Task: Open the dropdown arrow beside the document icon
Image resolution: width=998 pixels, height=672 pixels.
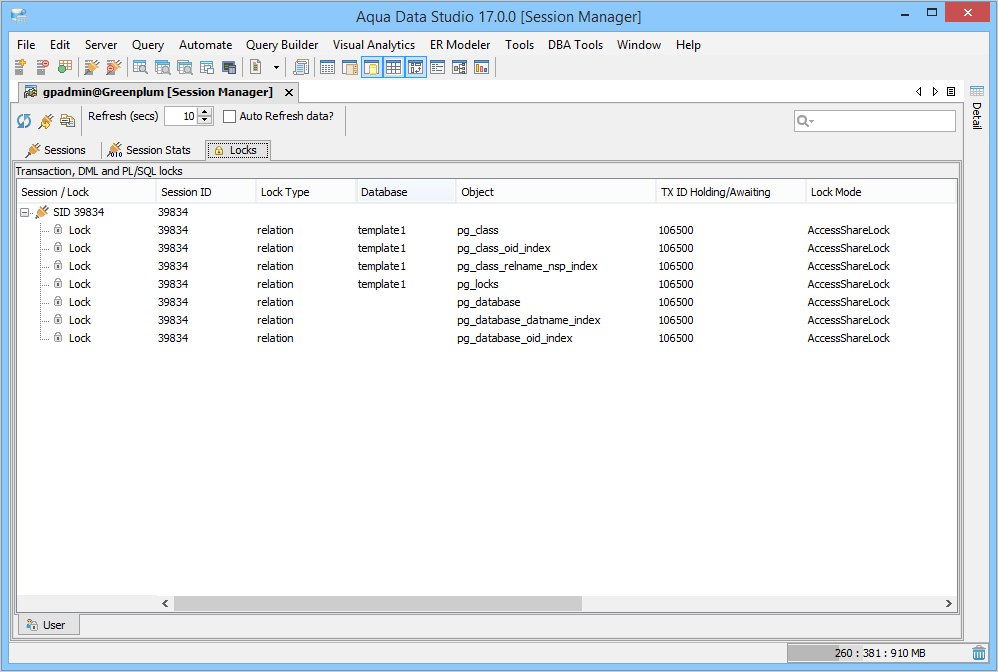Action: click(x=276, y=67)
